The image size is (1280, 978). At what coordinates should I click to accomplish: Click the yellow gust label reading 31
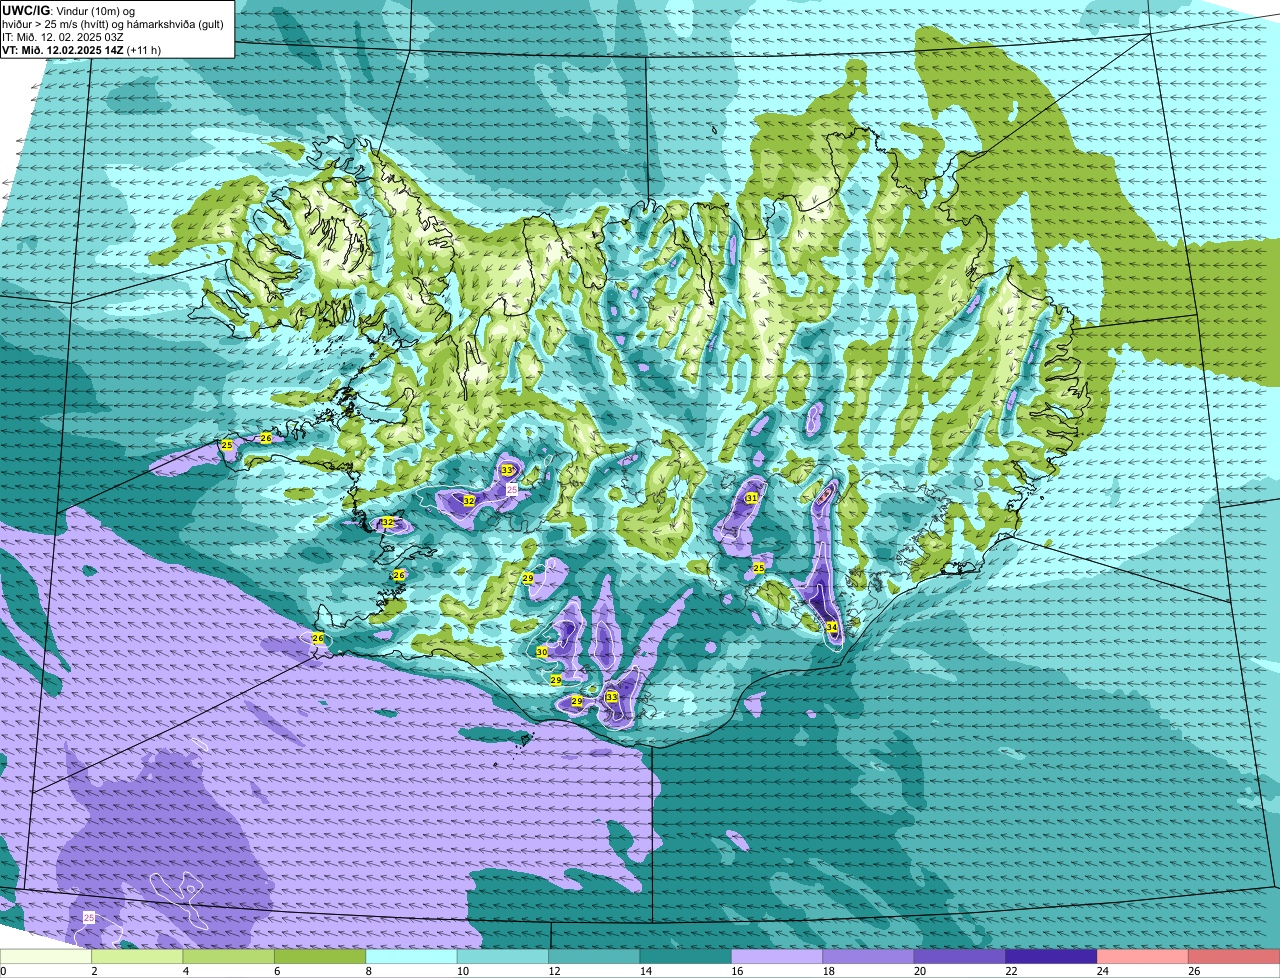(752, 497)
